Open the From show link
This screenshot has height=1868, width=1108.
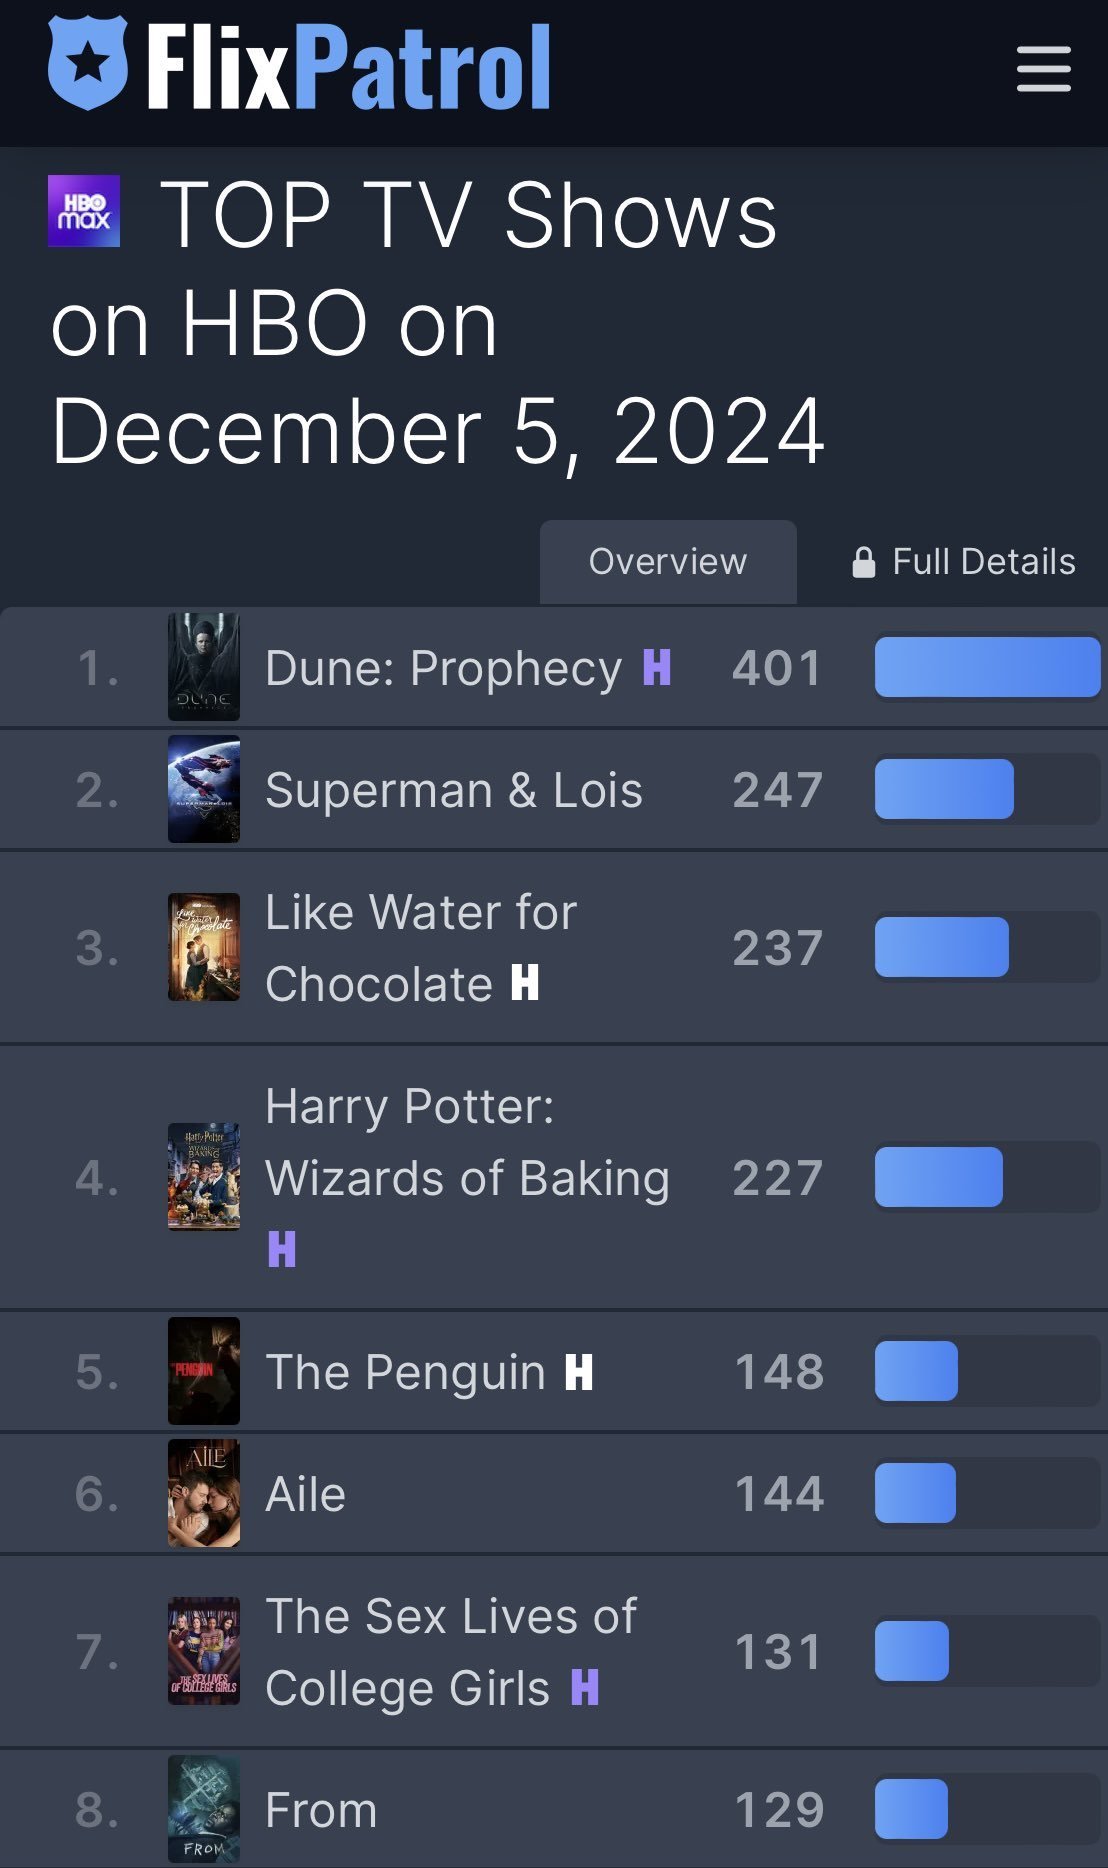pyautogui.click(x=321, y=1810)
